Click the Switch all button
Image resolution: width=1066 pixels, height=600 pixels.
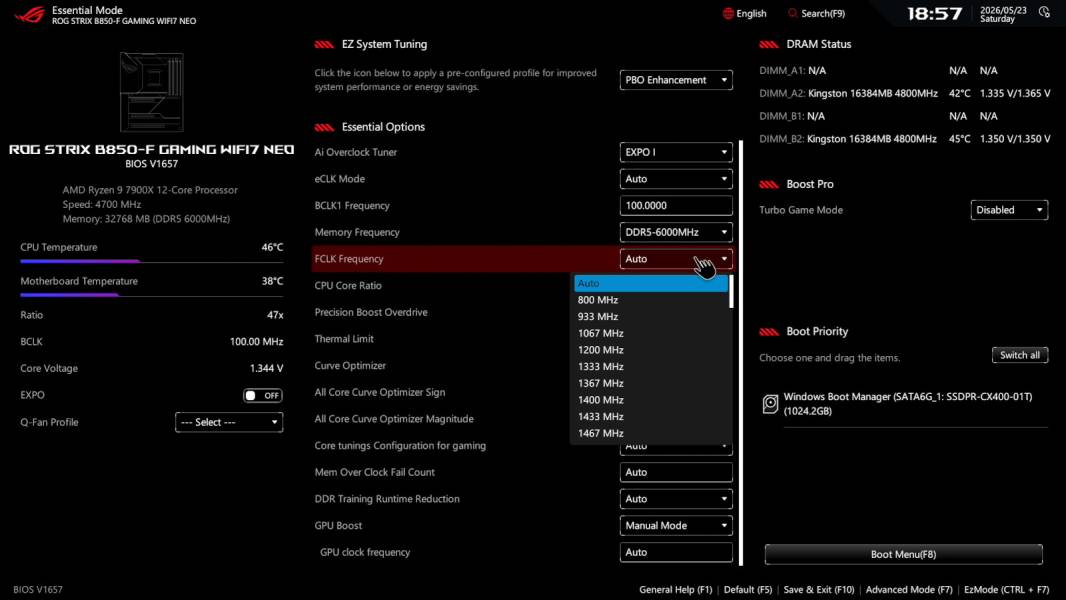(1020, 355)
